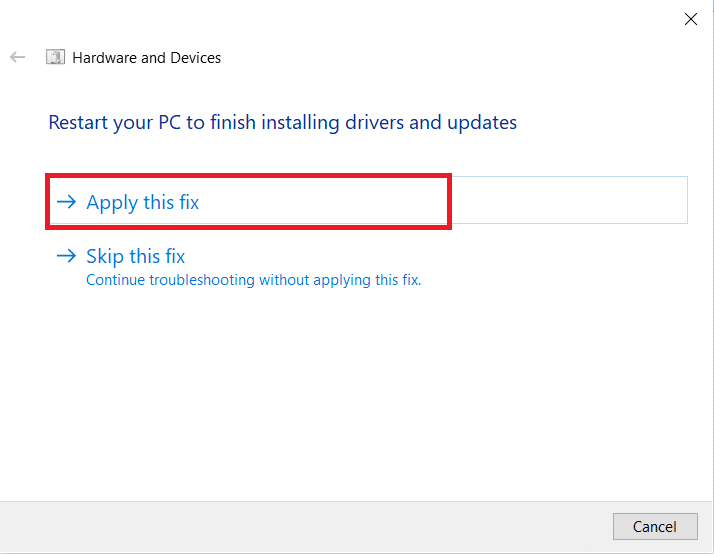Close the troubleshooter with the X icon
The height and width of the screenshot is (554, 714).
coord(690,18)
